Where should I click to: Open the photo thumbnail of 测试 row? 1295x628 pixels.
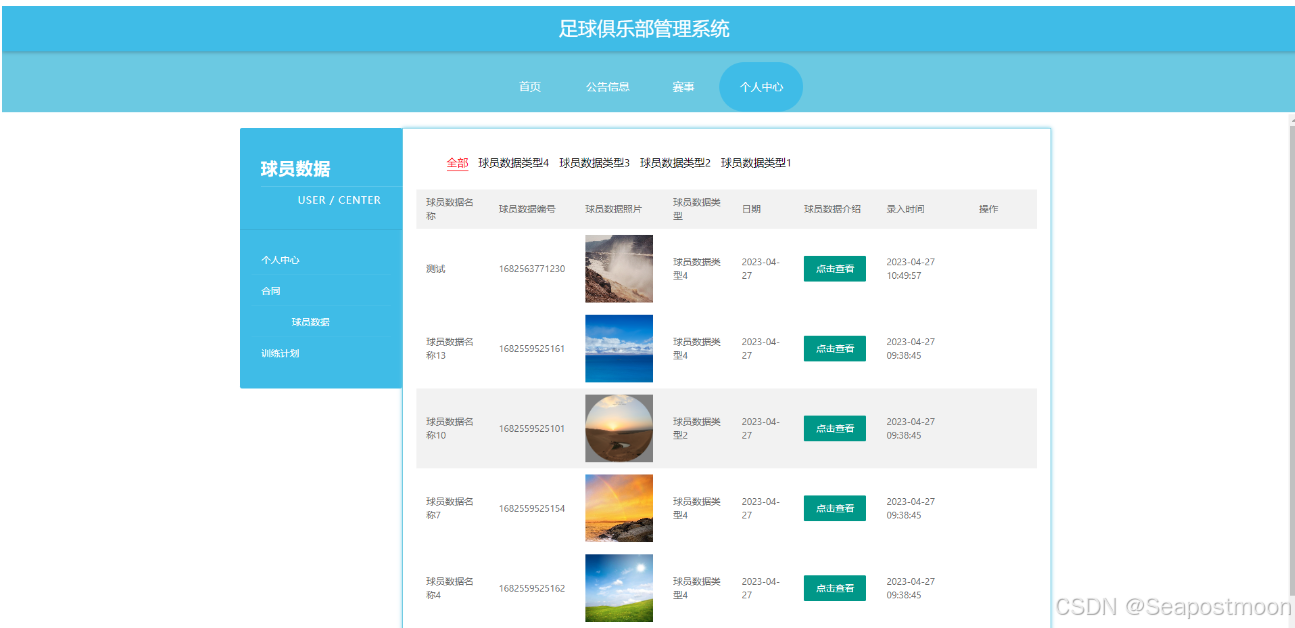point(618,268)
